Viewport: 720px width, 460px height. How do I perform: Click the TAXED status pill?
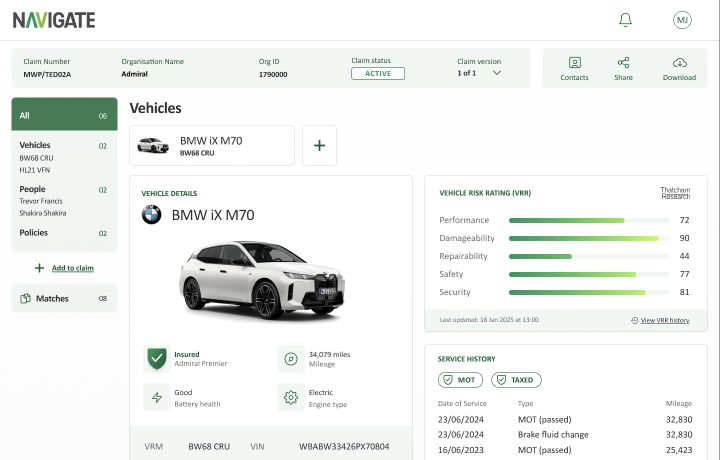[516, 380]
